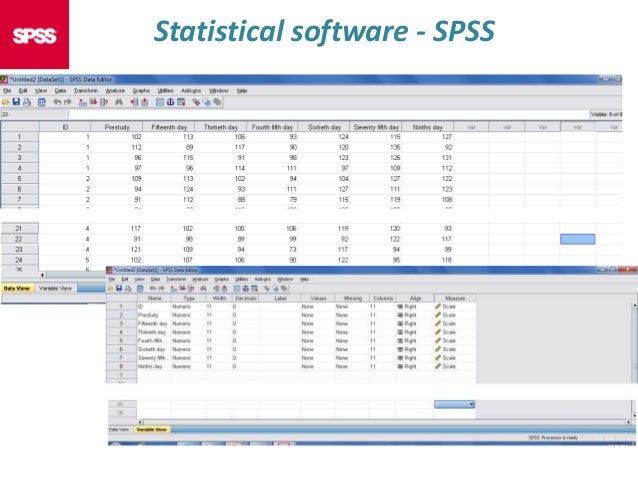This screenshot has height=479, width=638.
Task: Open Analyze menu in the Data View window
Action: 115,91
